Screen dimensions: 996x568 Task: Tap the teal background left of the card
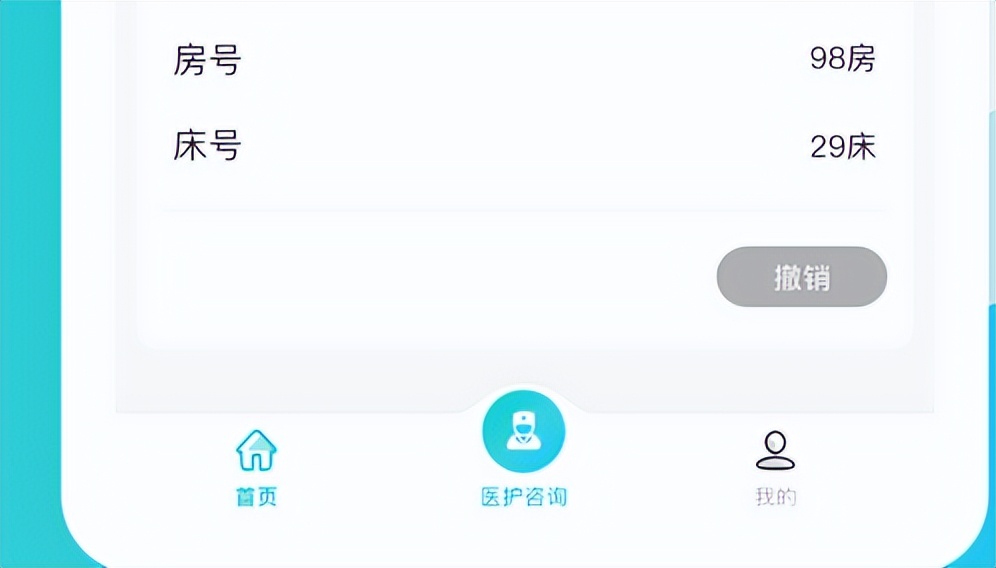click(x=28, y=250)
